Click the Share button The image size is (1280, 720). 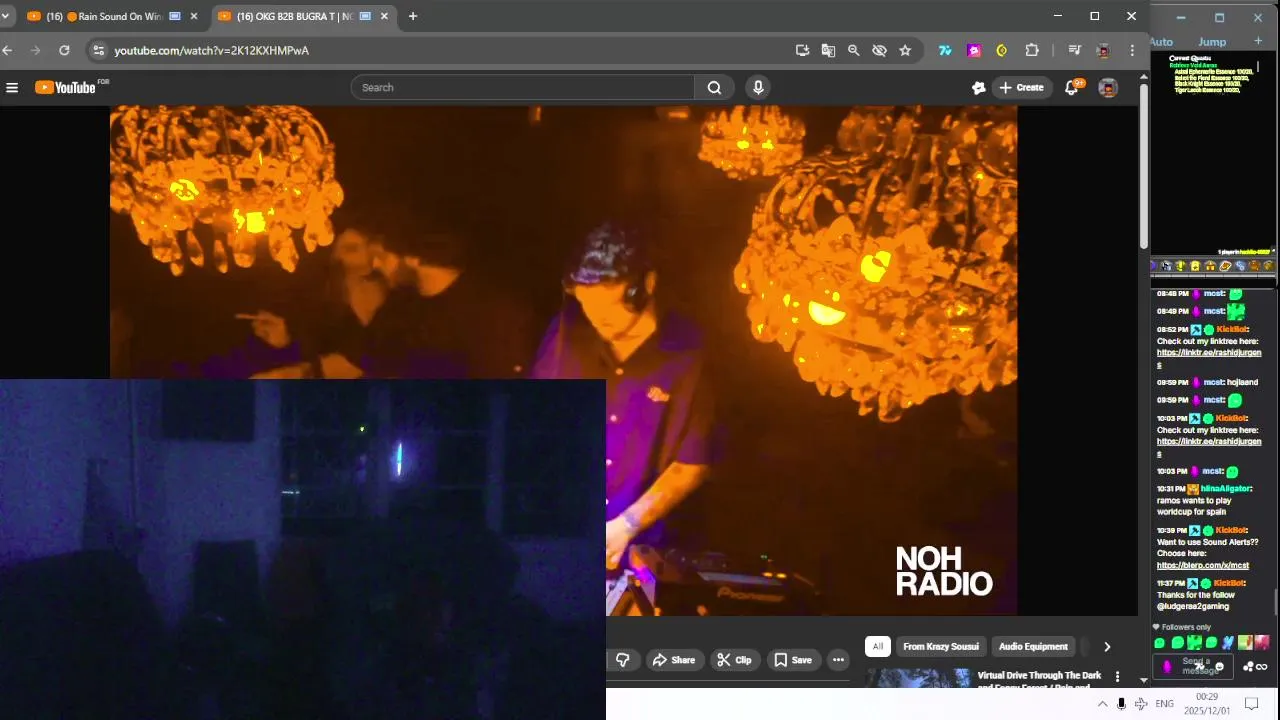pos(673,660)
